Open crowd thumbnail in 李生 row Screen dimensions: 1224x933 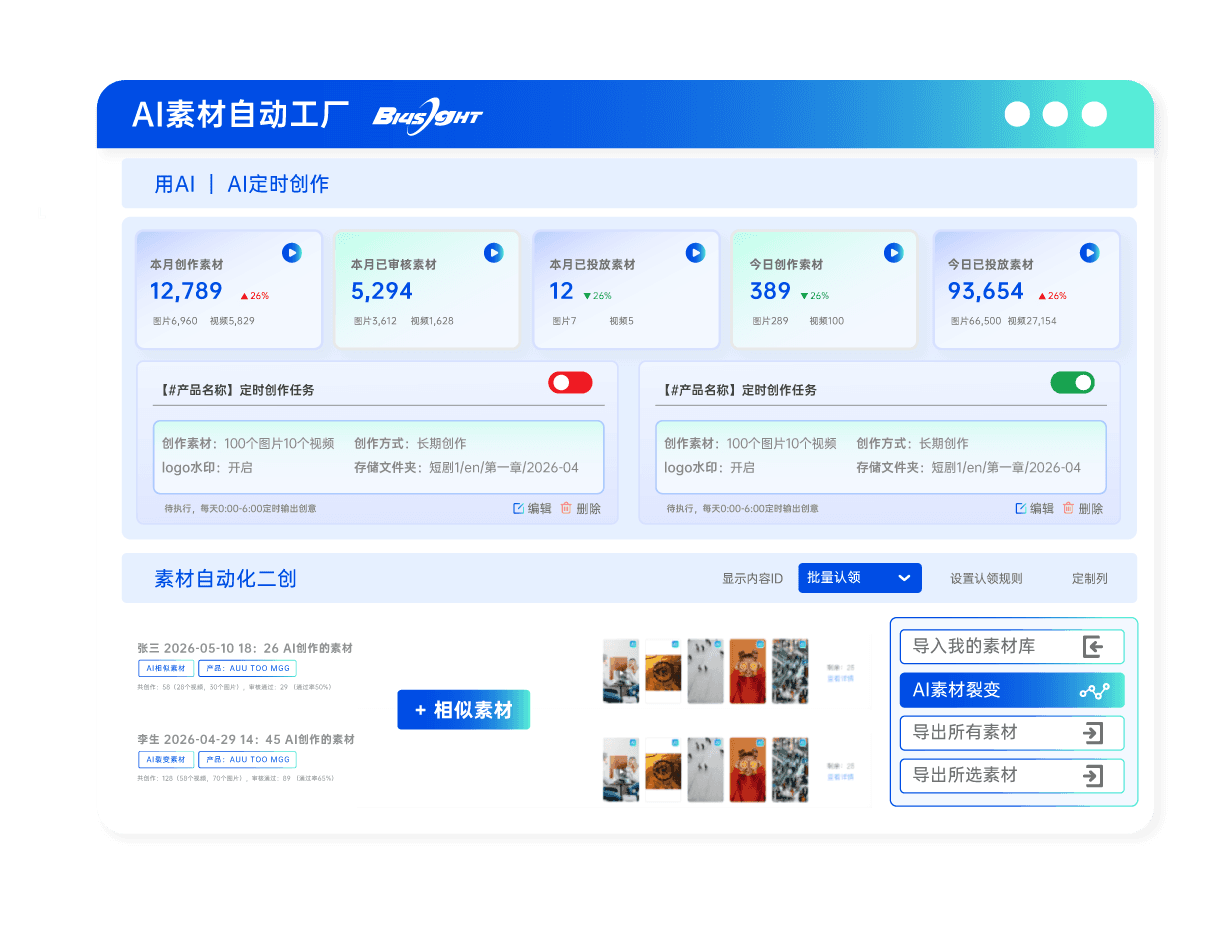(x=790, y=769)
